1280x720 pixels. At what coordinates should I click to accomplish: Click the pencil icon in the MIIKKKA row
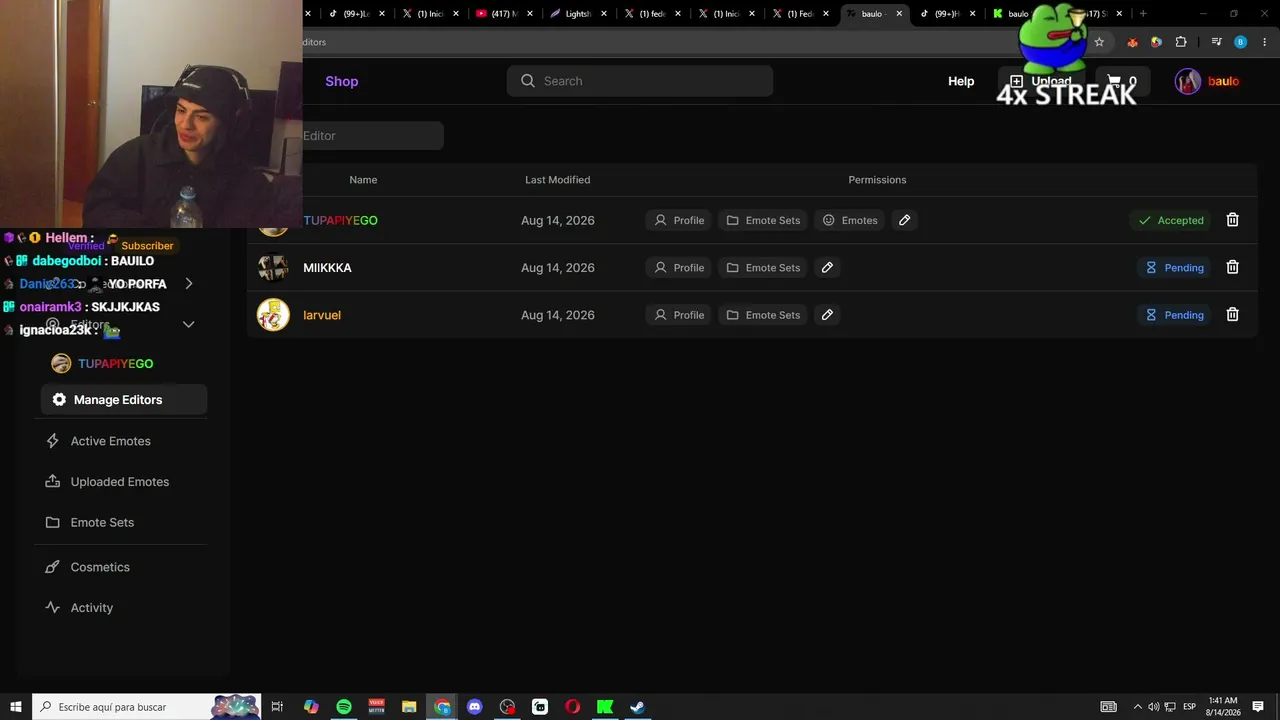coord(827,267)
